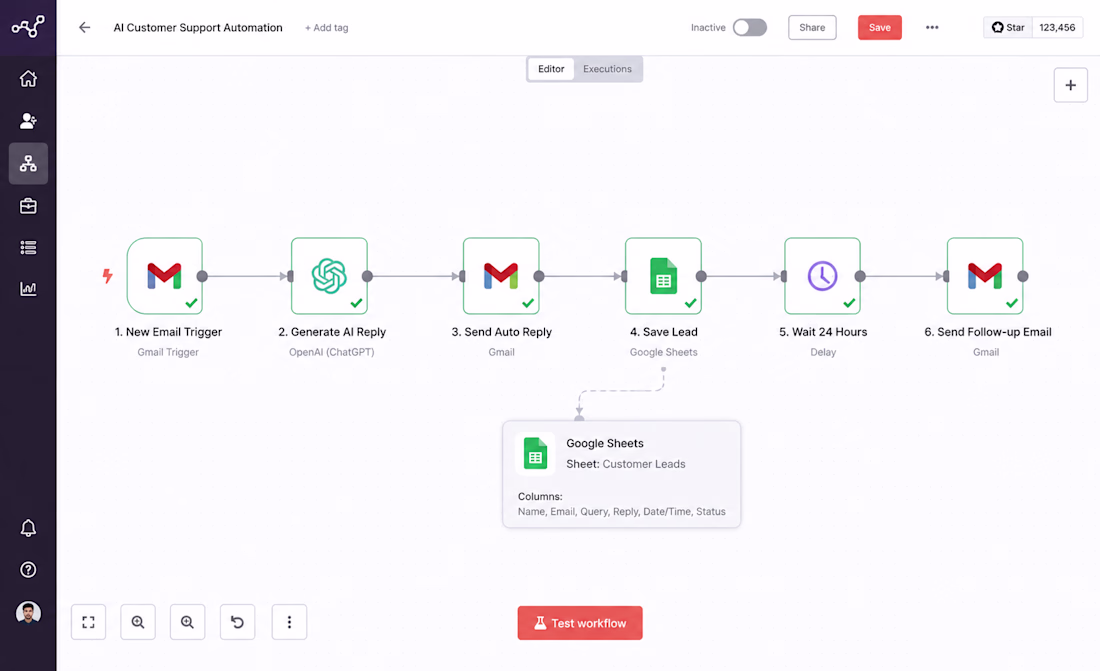Open the list icon in sidebar
The height and width of the screenshot is (671, 1100).
tap(28, 247)
